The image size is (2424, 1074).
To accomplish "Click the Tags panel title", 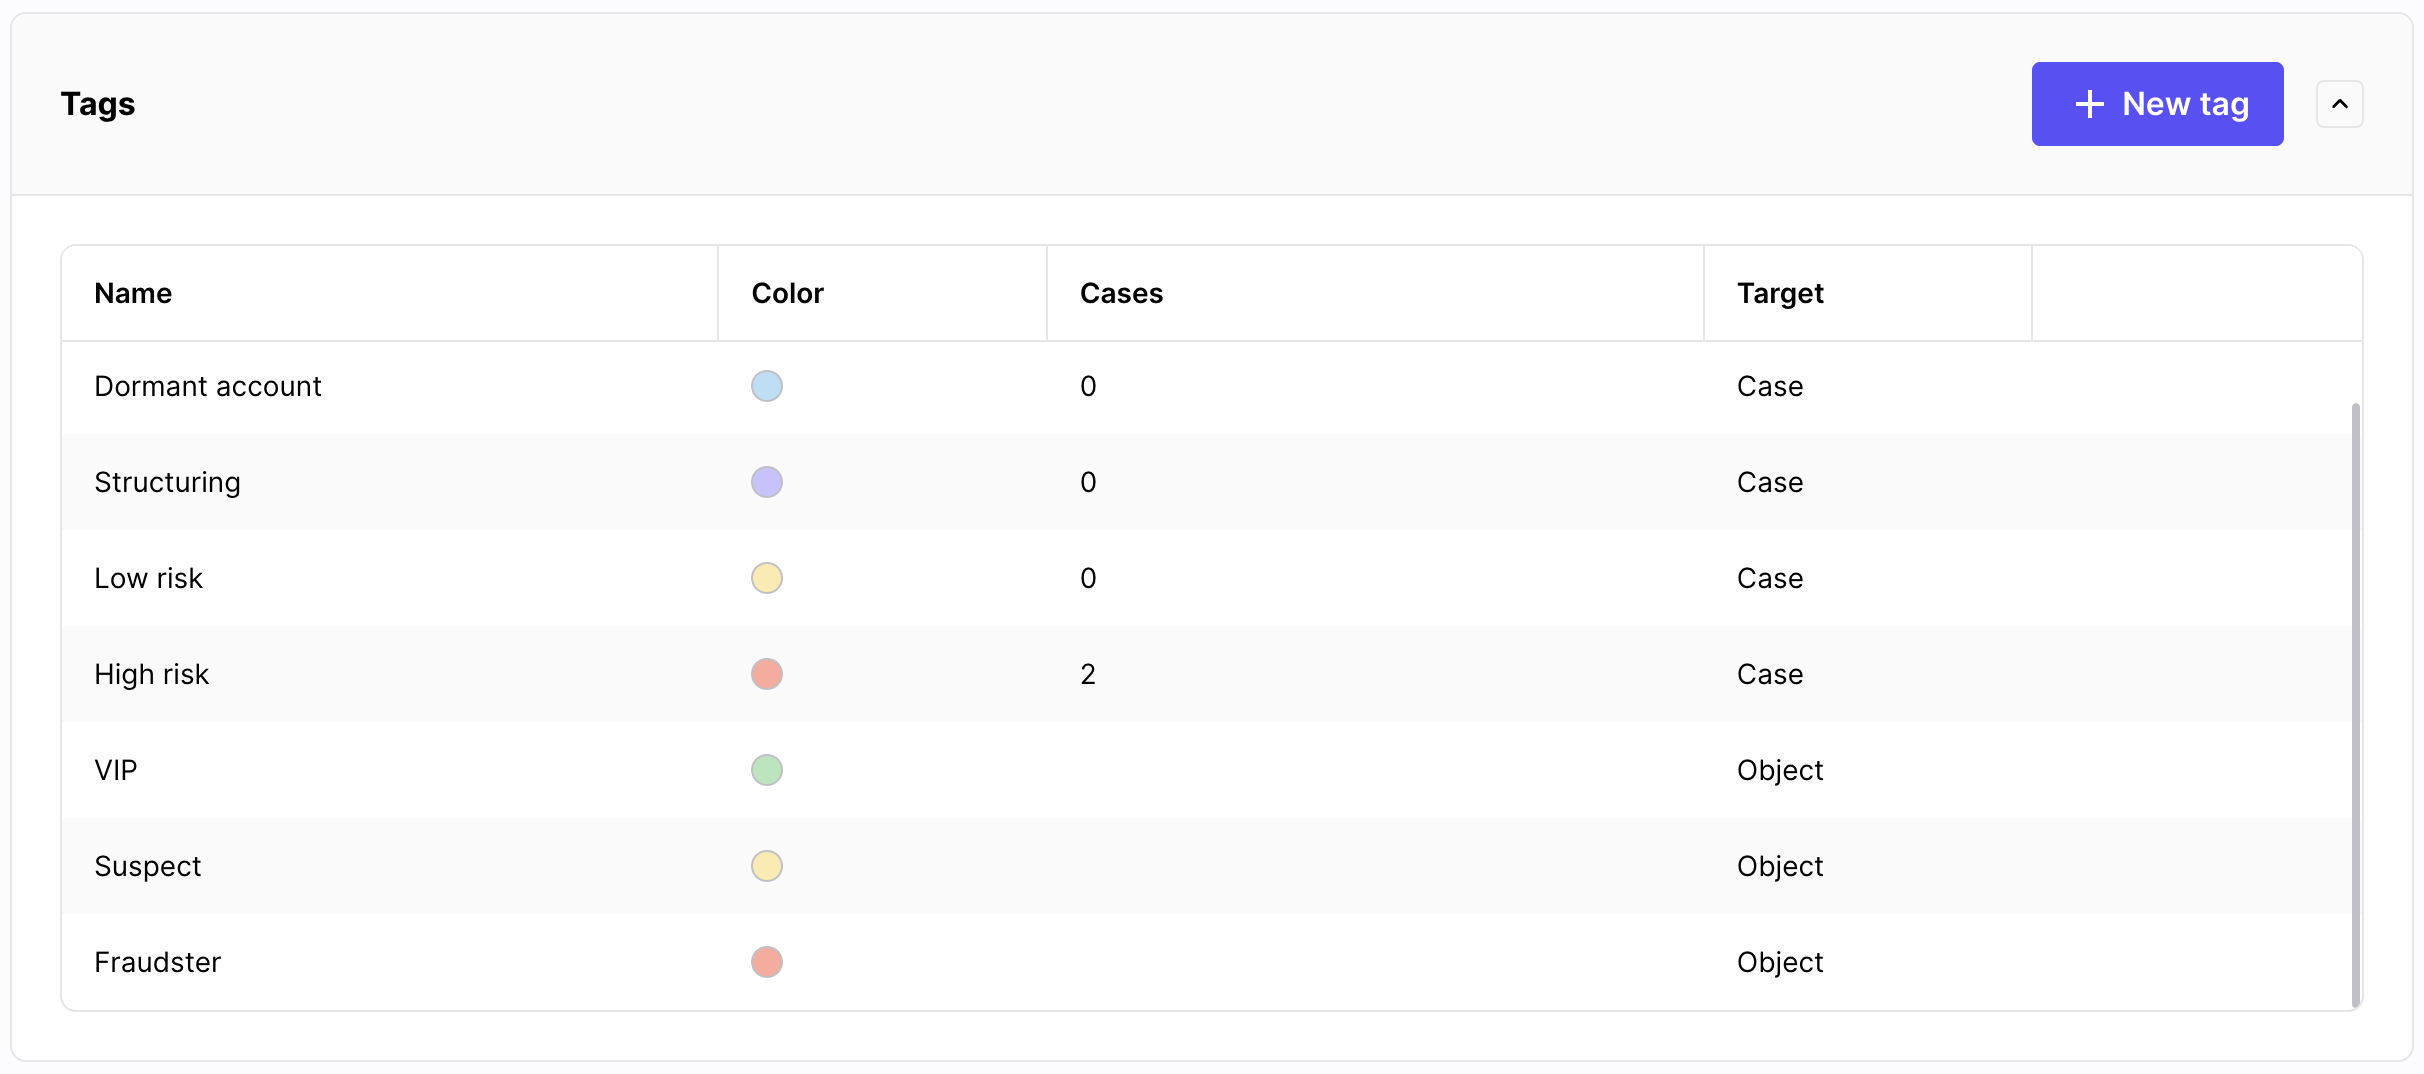I will pyautogui.click(x=98, y=104).
